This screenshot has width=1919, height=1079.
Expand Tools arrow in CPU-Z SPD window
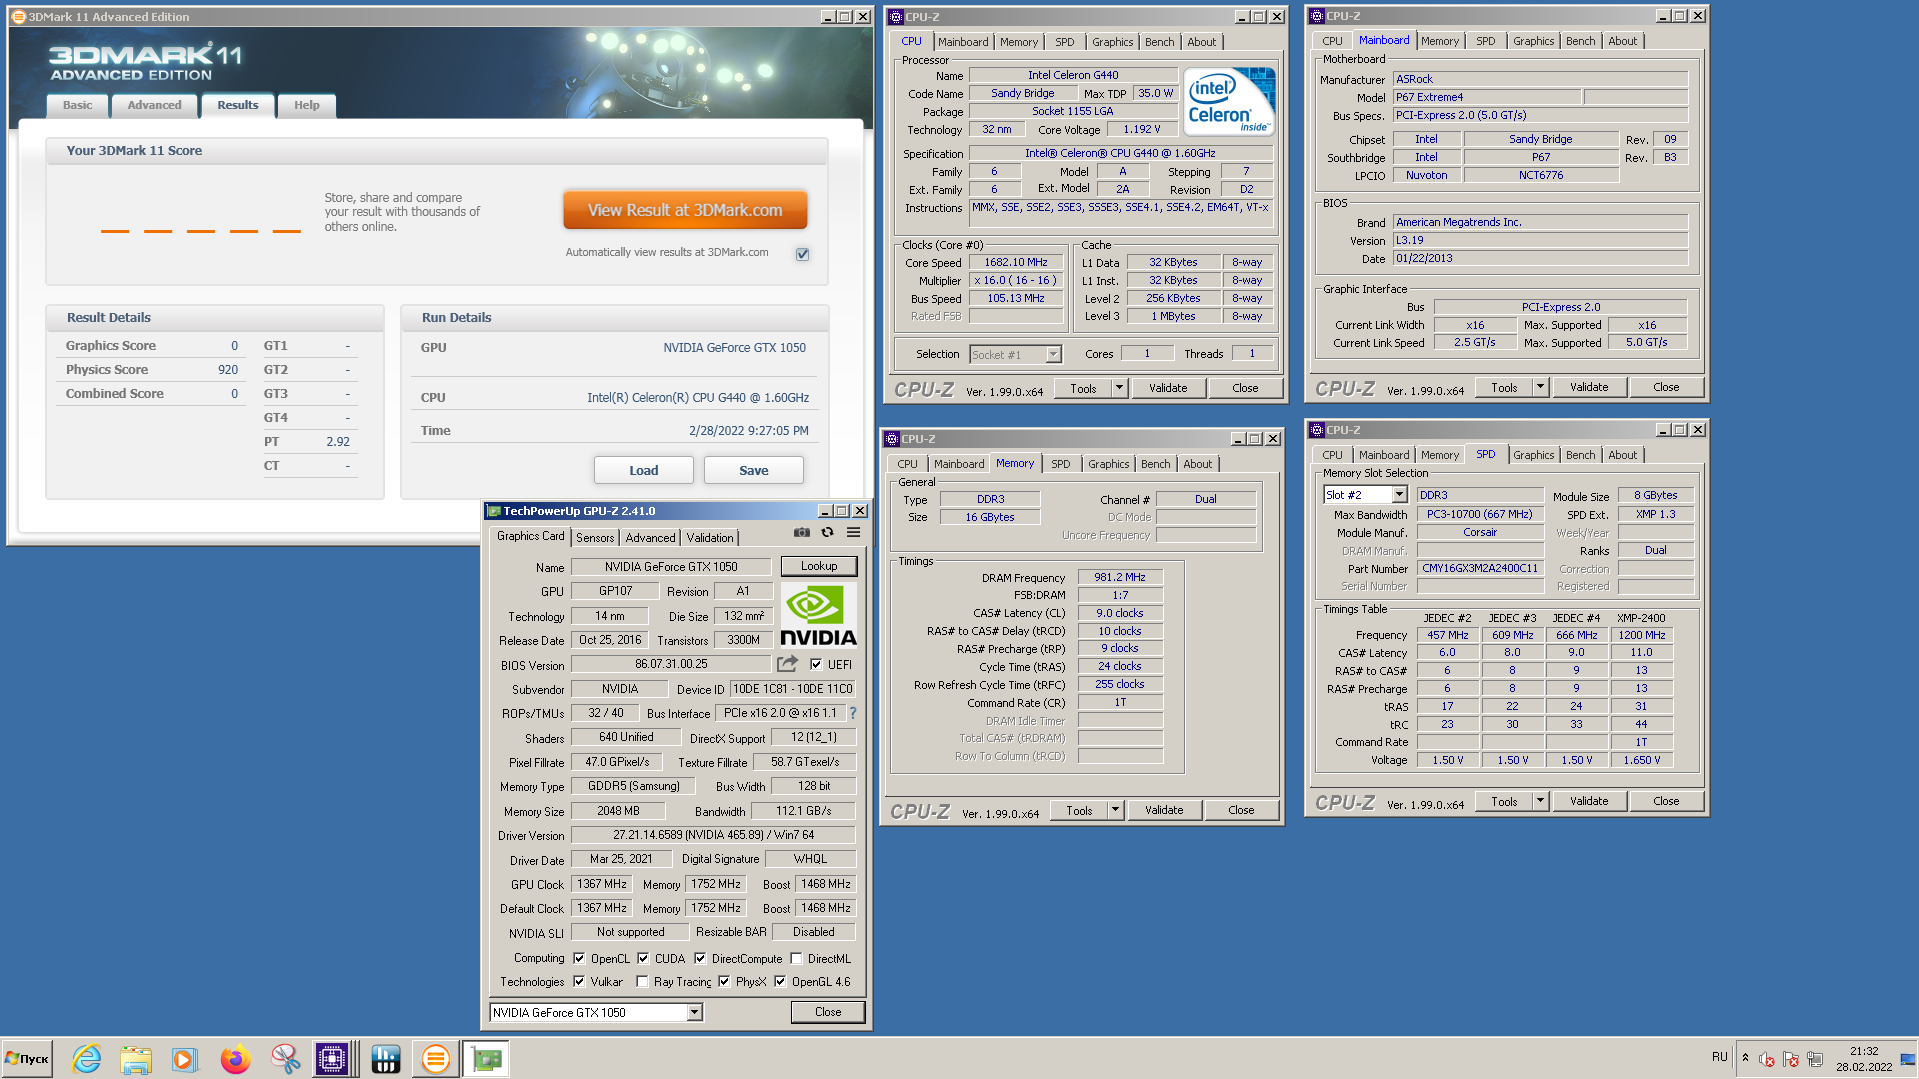pyautogui.click(x=1540, y=801)
